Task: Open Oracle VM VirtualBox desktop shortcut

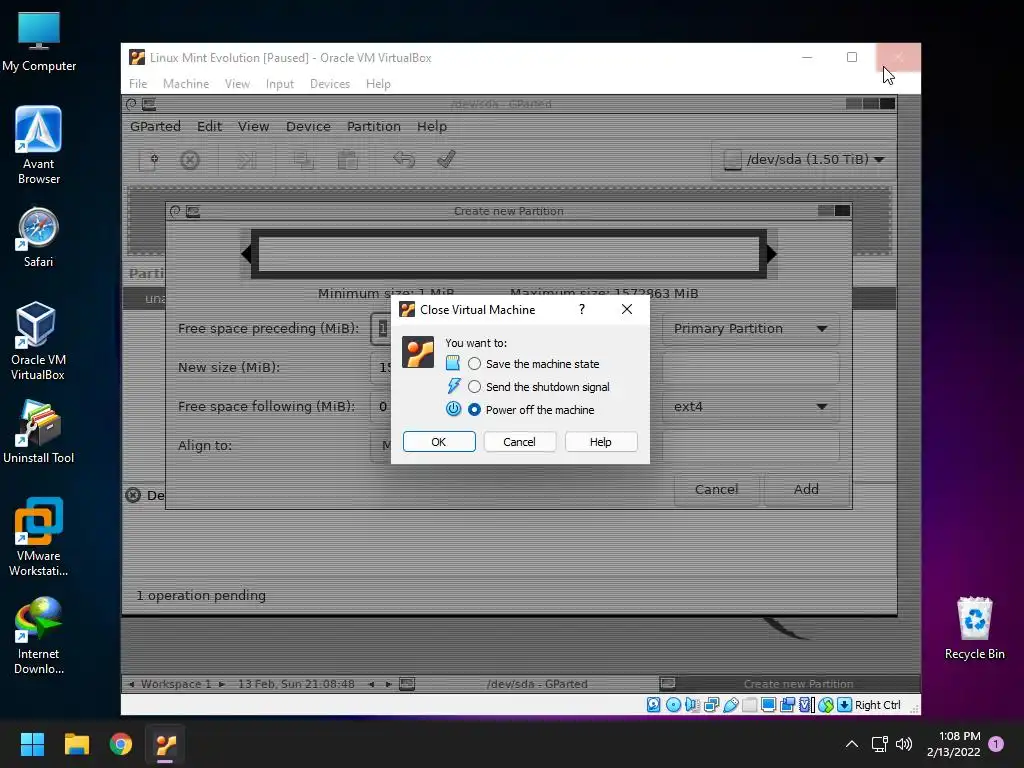Action: click(x=38, y=341)
